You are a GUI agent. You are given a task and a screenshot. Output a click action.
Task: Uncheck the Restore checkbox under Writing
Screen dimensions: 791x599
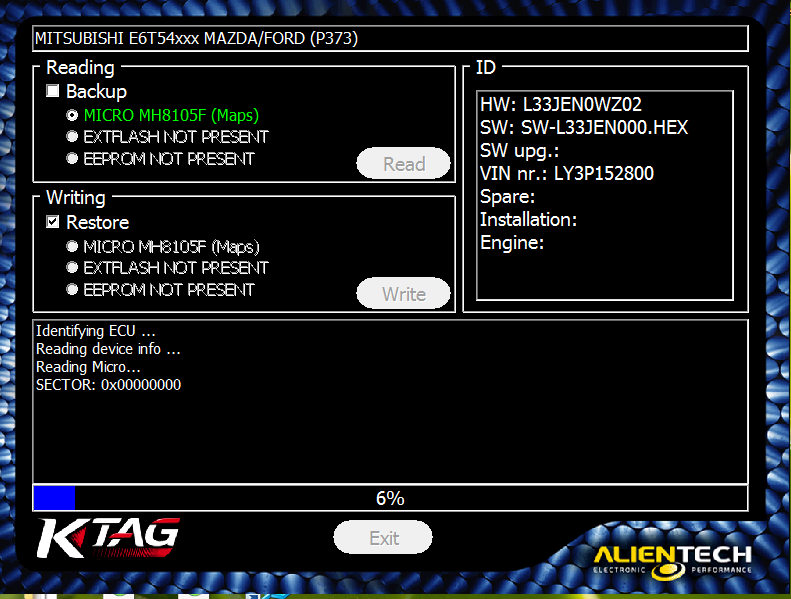tap(52, 222)
